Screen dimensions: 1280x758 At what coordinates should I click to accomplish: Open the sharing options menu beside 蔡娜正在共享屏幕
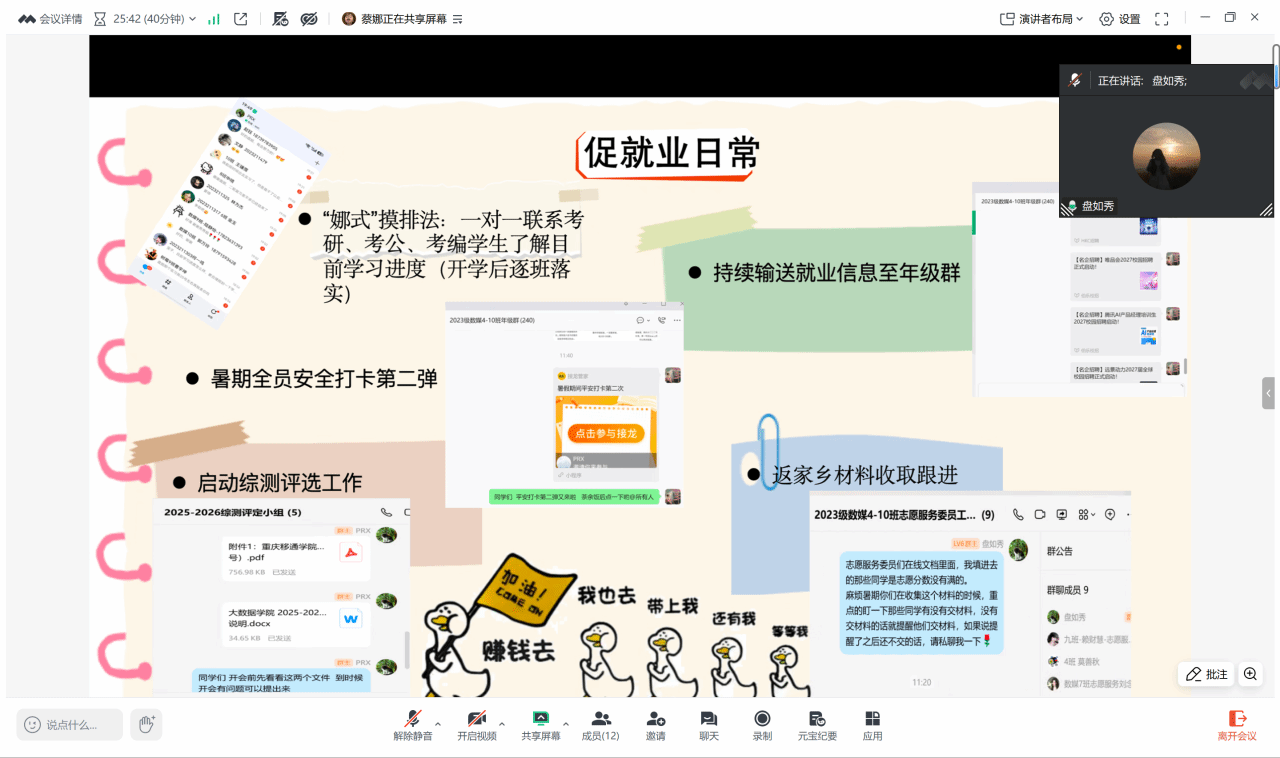click(x=458, y=19)
